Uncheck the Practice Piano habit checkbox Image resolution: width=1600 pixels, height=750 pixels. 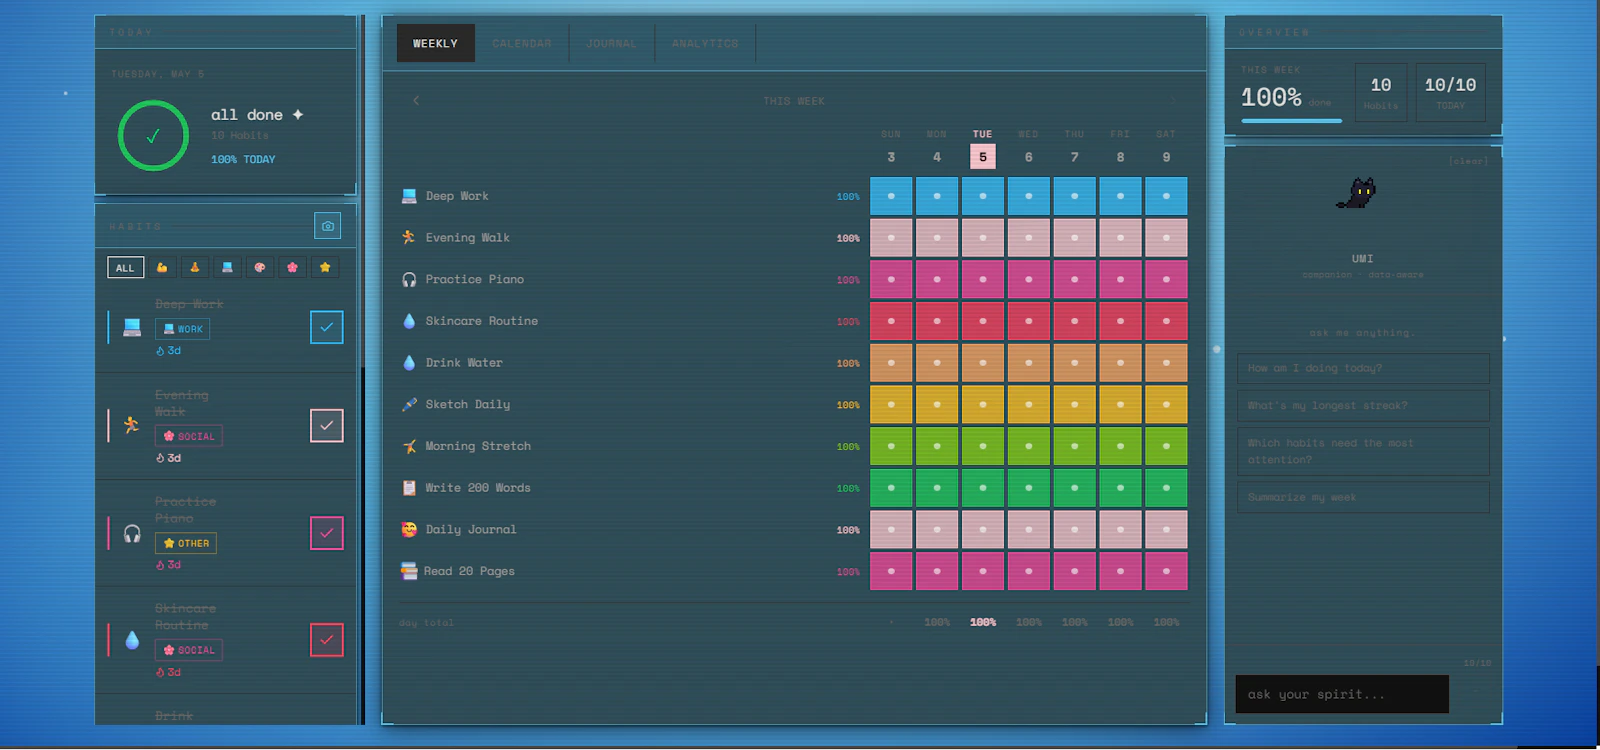[x=327, y=533]
